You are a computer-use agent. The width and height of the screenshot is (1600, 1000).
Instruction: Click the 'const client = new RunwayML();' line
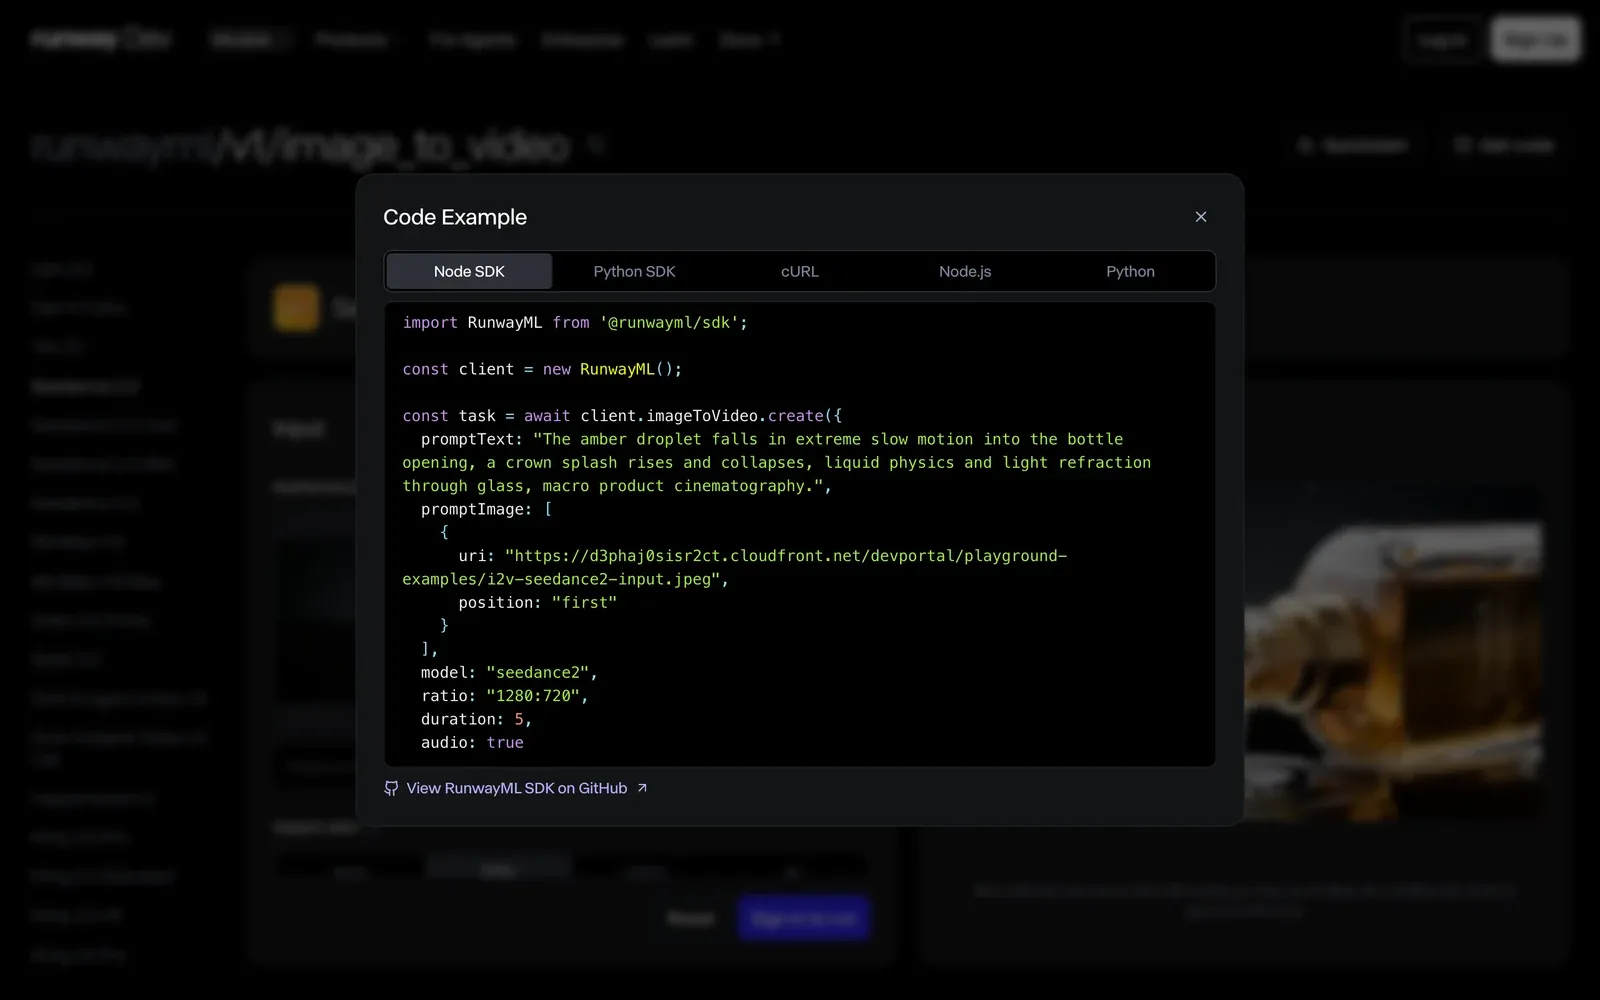[x=542, y=369]
